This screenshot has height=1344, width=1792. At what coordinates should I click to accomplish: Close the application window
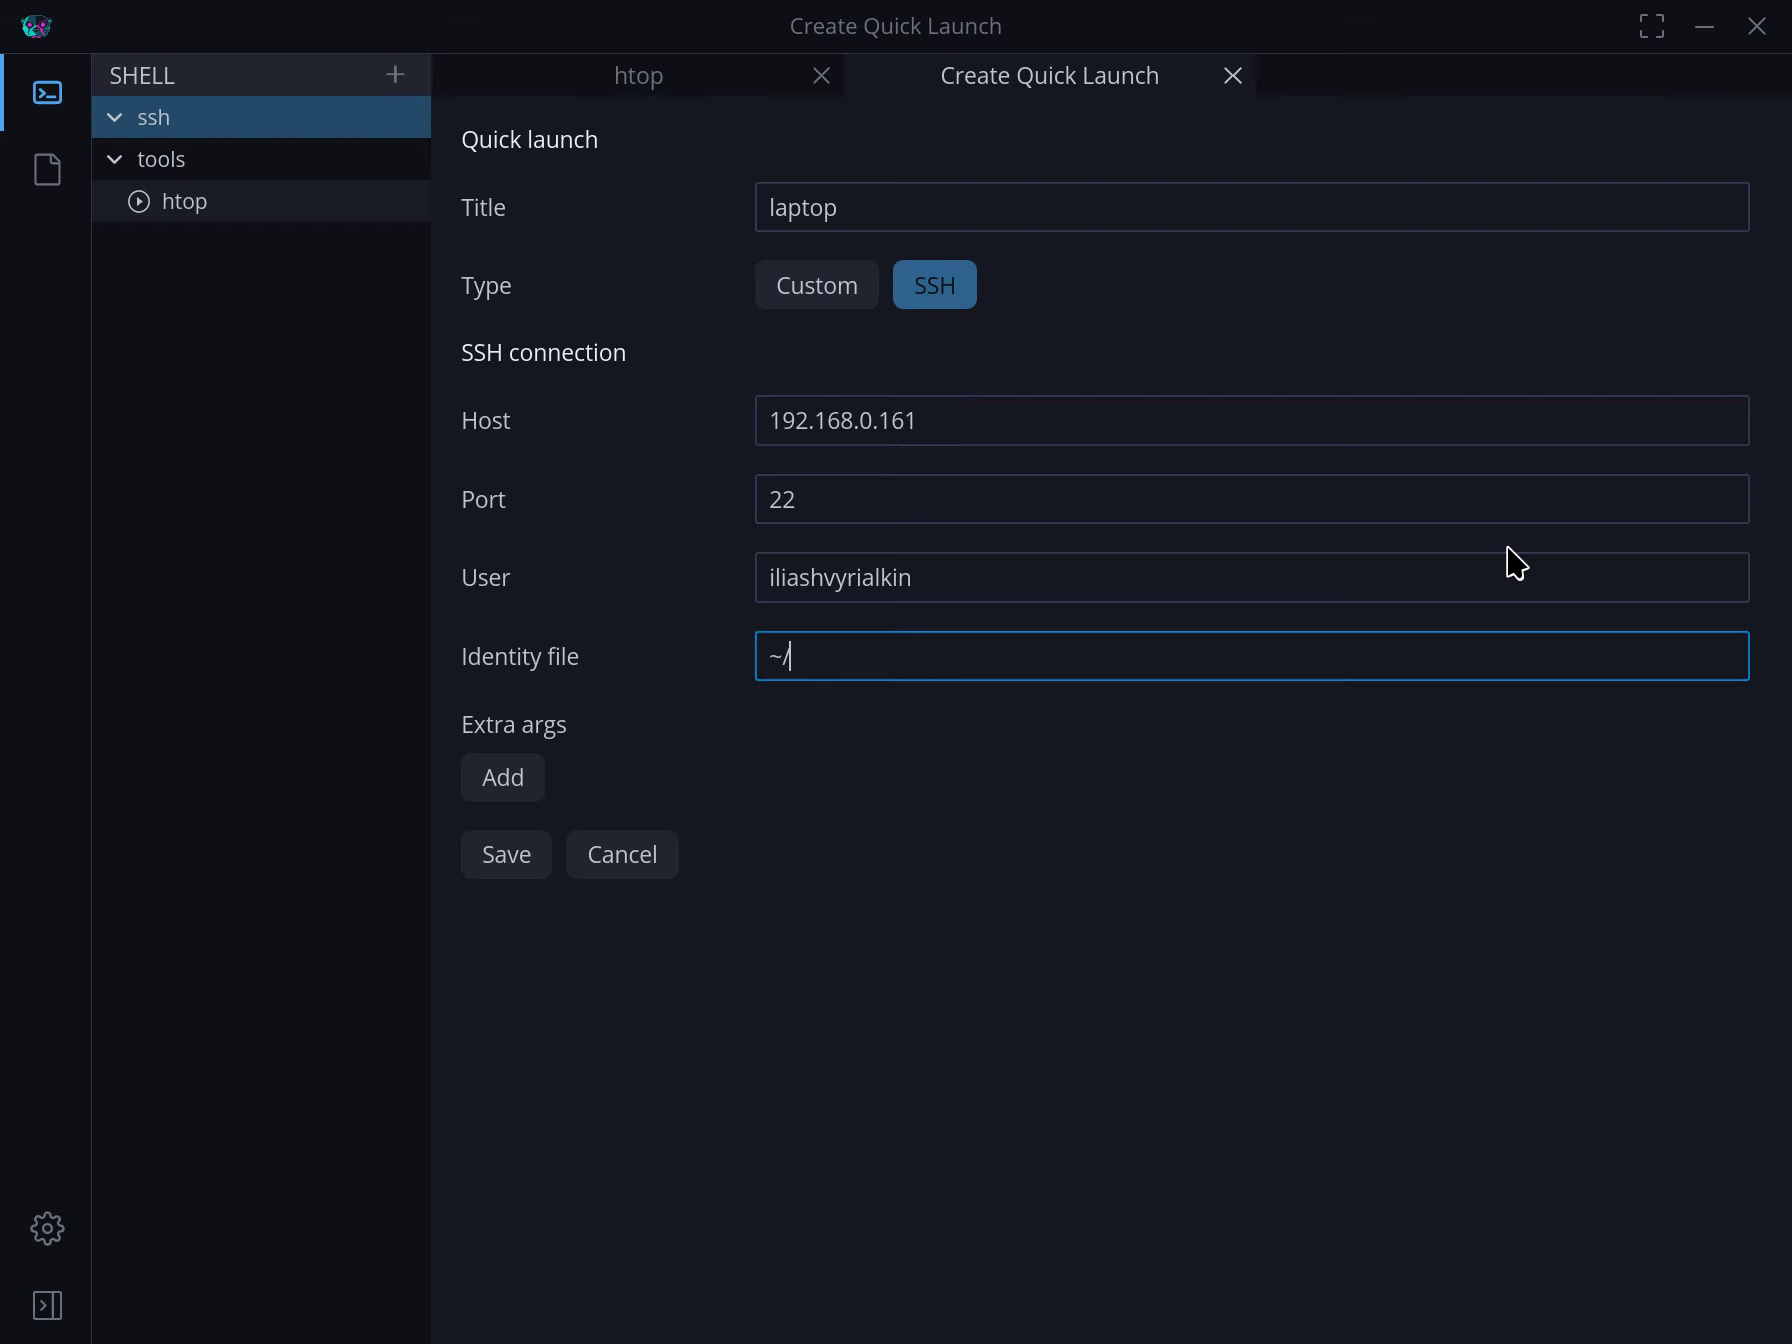[1757, 26]
